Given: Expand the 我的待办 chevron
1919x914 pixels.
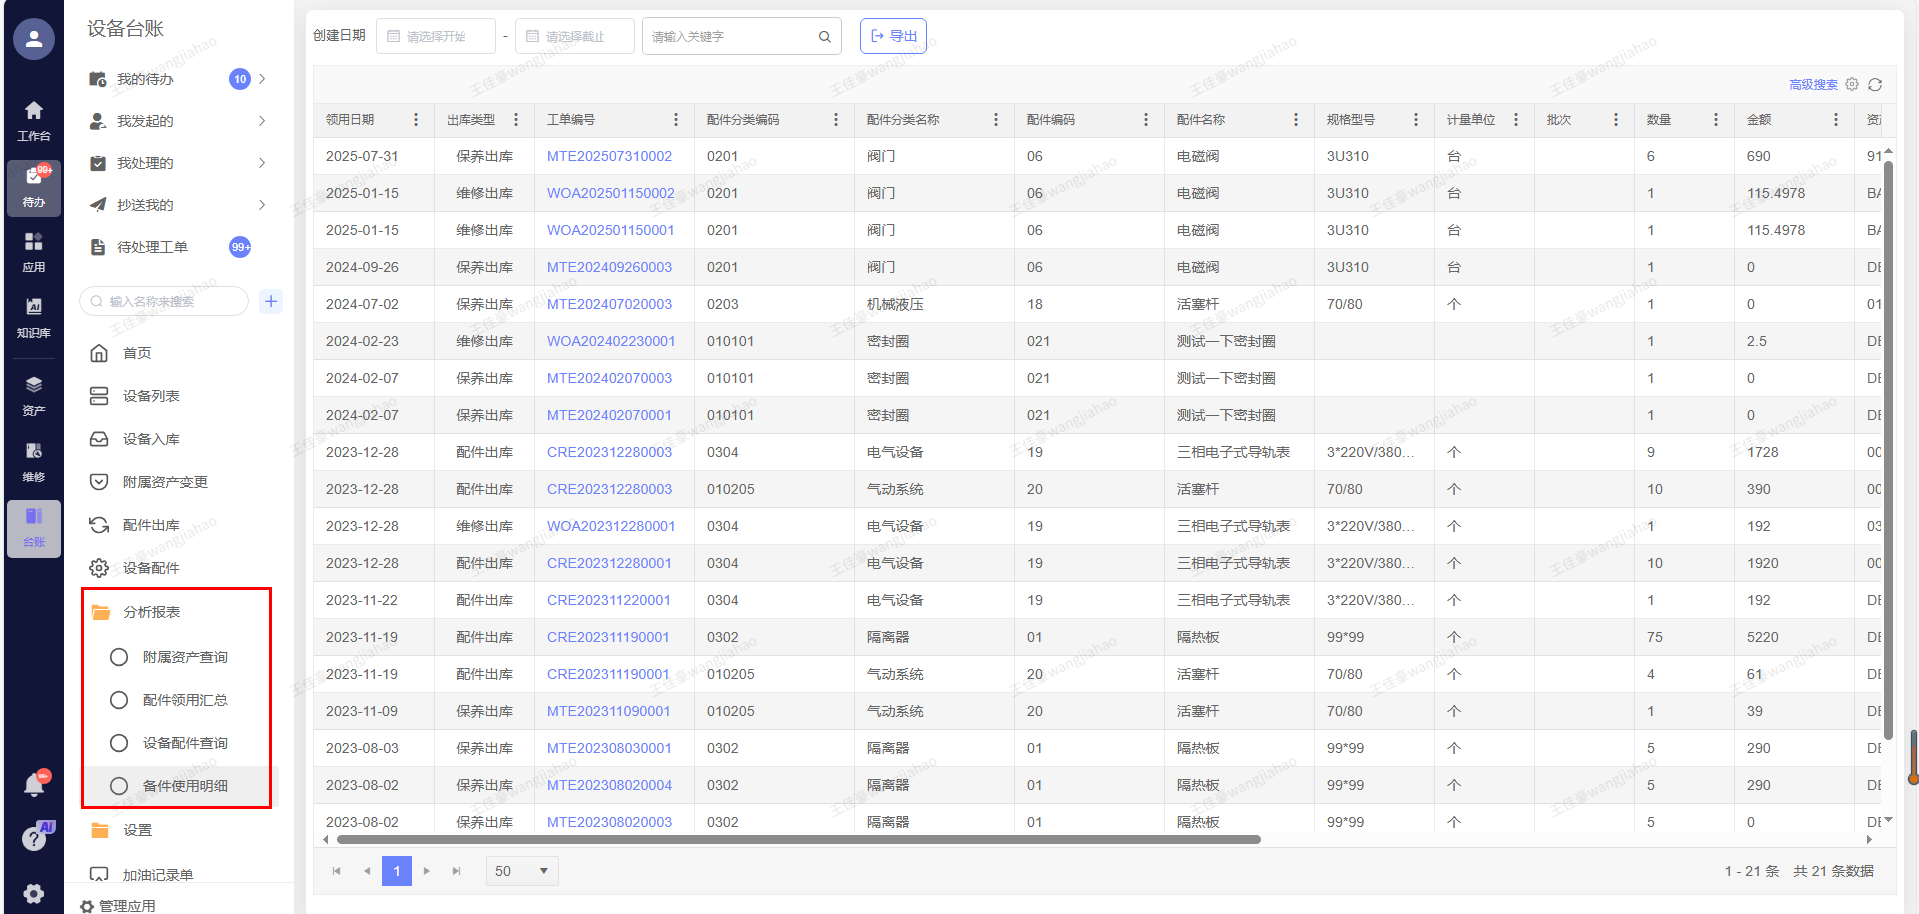Looking at the screenshot, I should coord(262,79).
